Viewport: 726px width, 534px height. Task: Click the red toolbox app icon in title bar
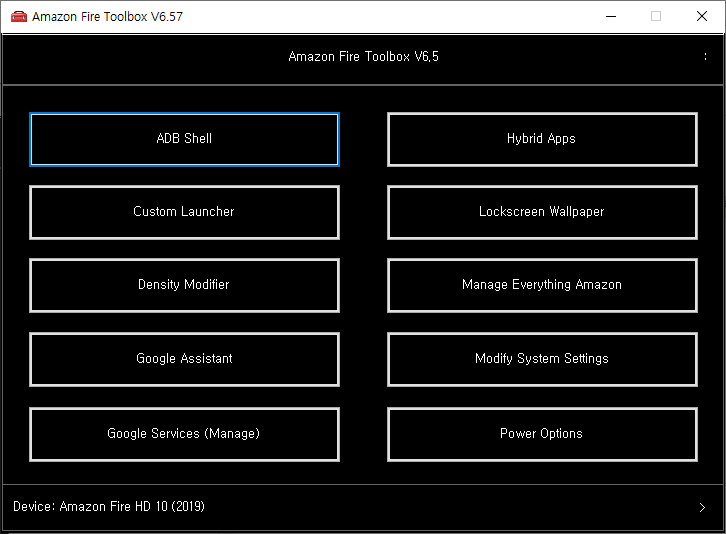[x=19, y=17]
